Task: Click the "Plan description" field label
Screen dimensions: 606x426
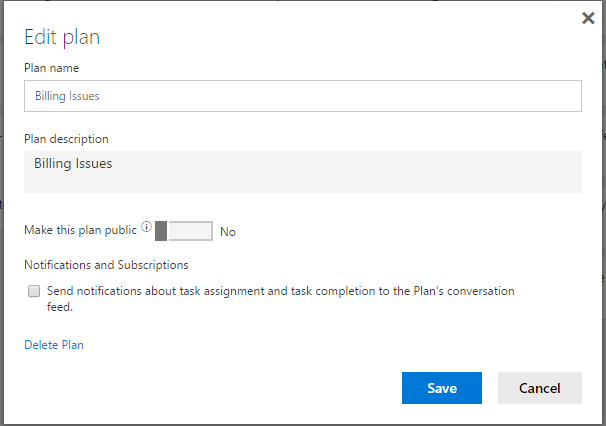Action: [66, 139]
